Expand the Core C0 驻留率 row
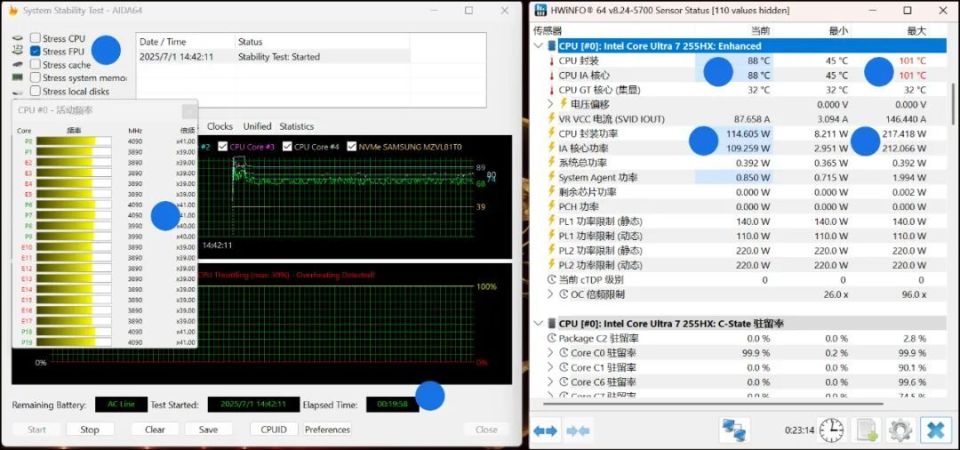This screenshot has width=960, height=450. click(550, 353)
